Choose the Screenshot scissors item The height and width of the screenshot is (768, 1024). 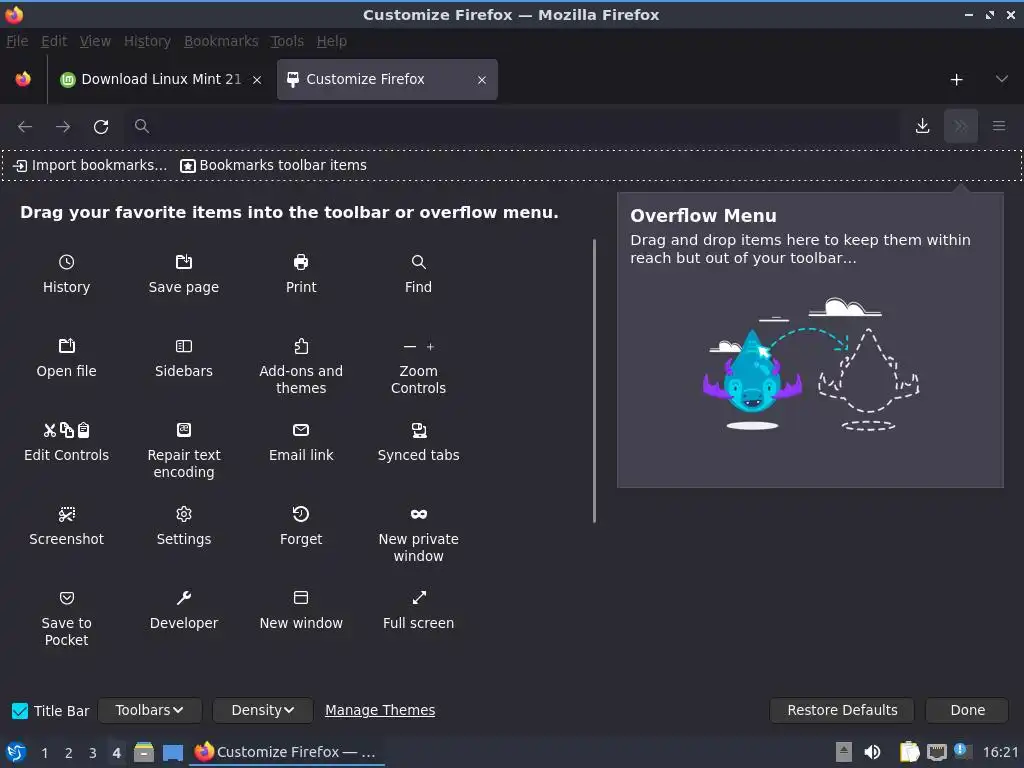66,526
